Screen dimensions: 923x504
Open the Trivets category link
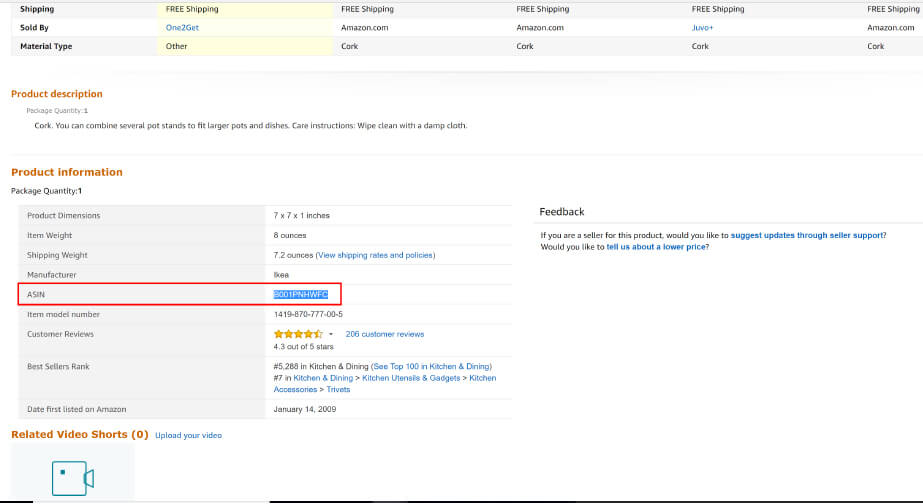pos(338,389)
